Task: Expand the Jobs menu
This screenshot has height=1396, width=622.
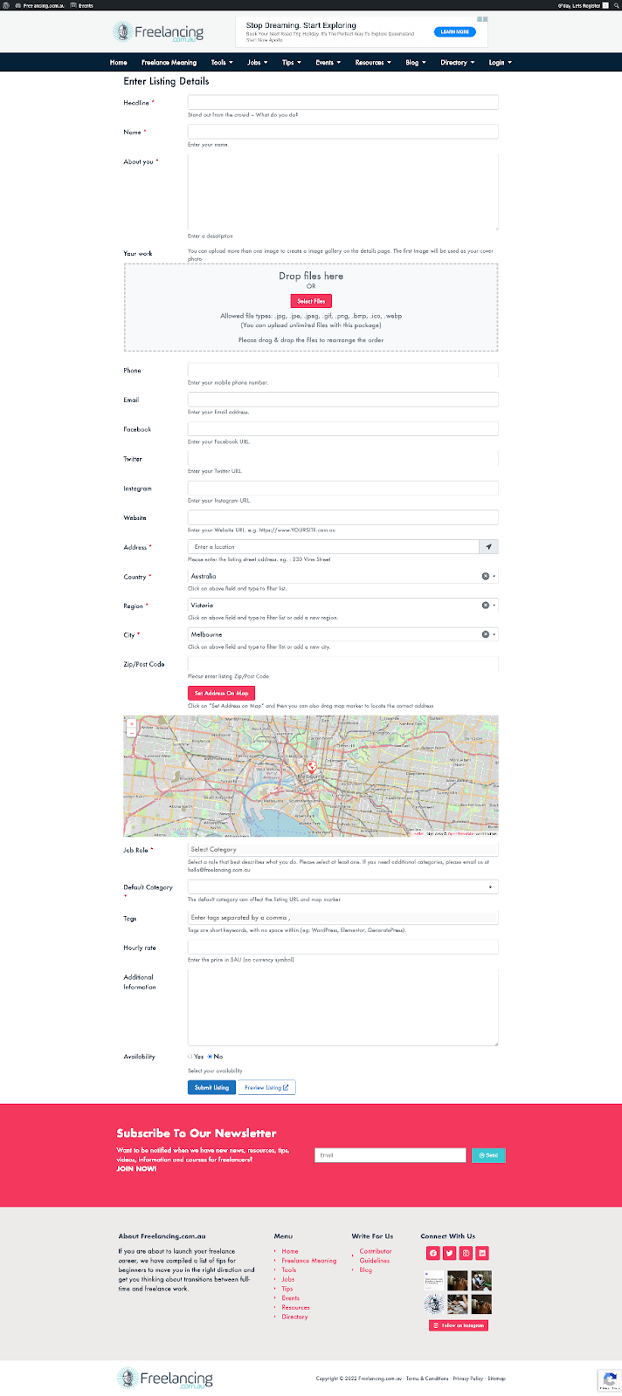Action: click(257, 62)
